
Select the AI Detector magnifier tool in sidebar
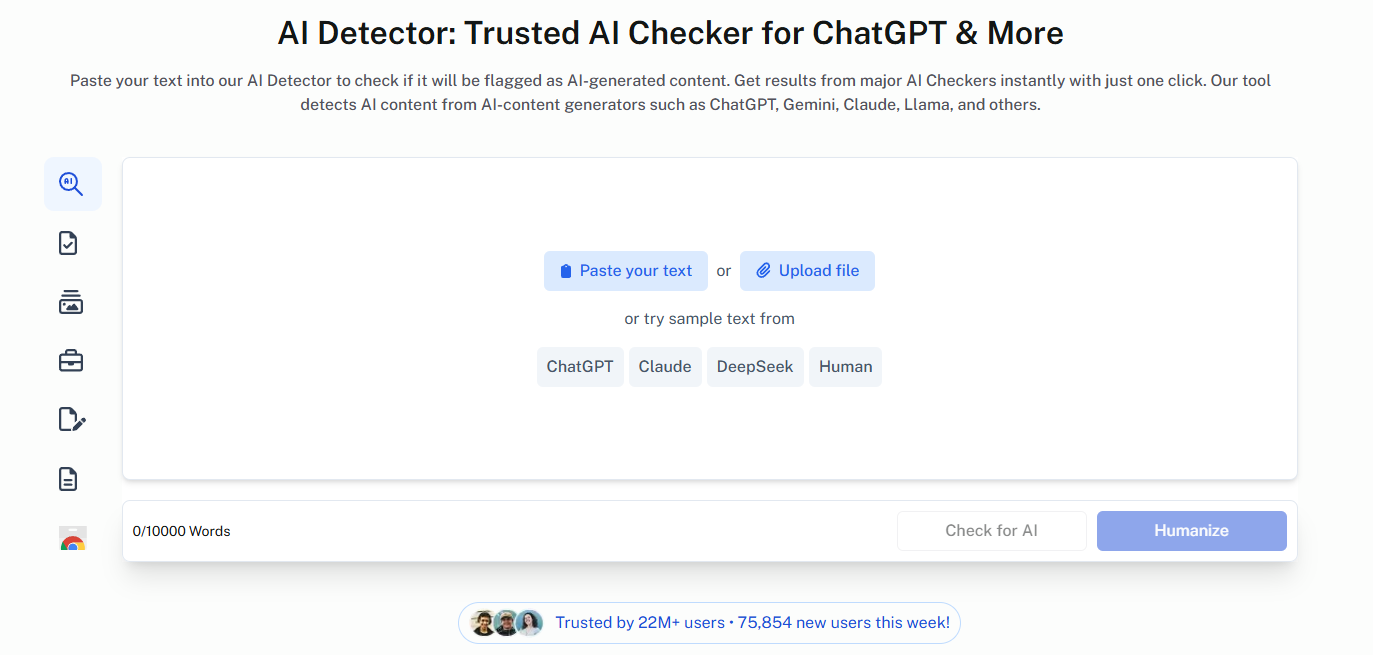[x=72, y=184]
